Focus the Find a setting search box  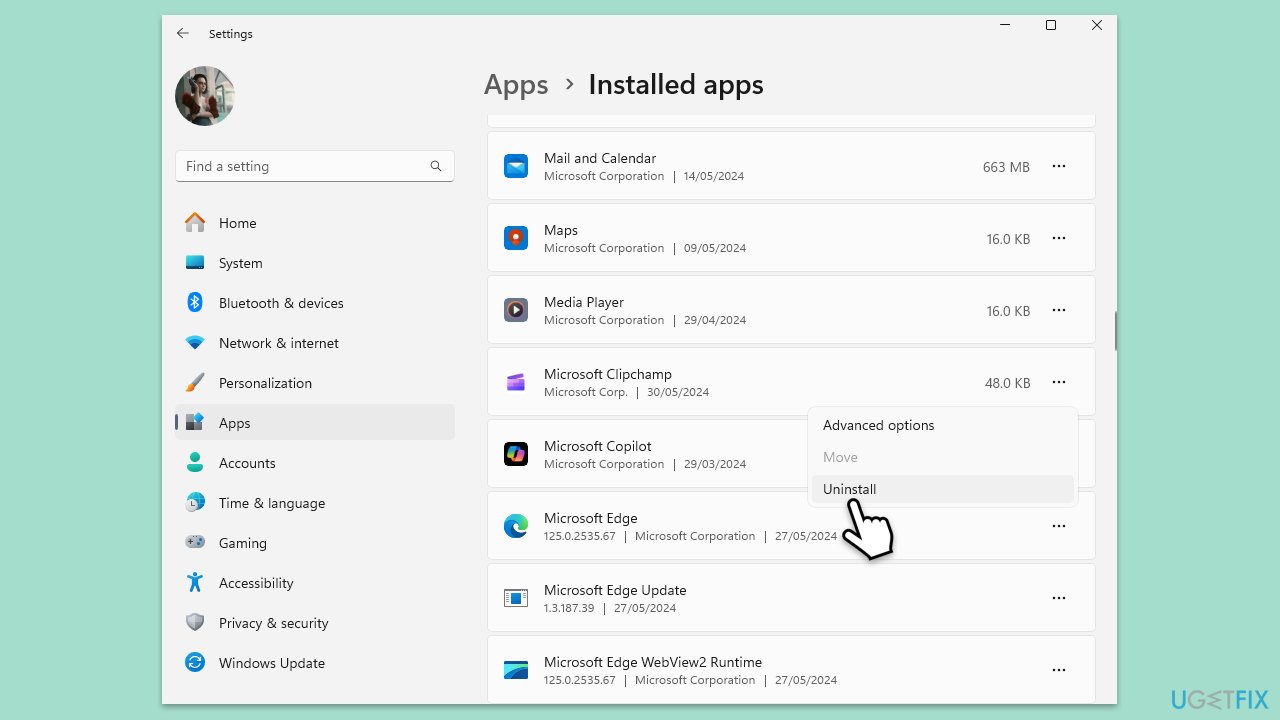tap(315, 166)
